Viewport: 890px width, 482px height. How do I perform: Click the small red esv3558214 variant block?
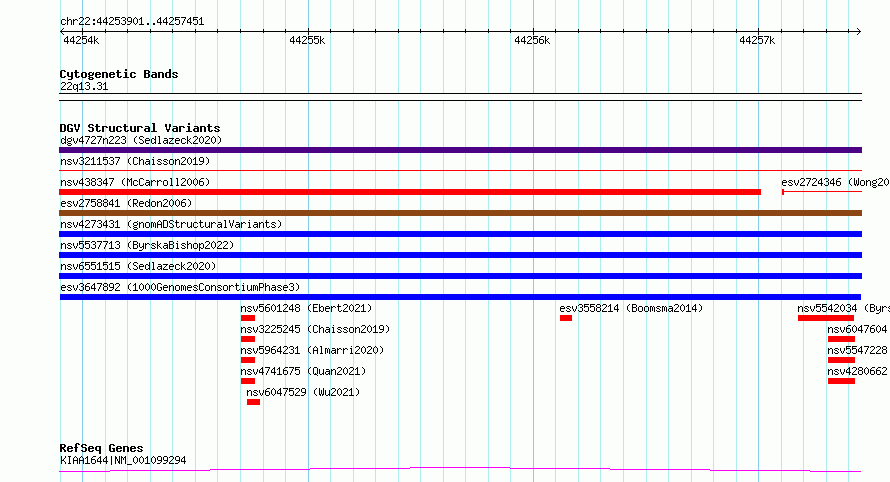[565, 318]
